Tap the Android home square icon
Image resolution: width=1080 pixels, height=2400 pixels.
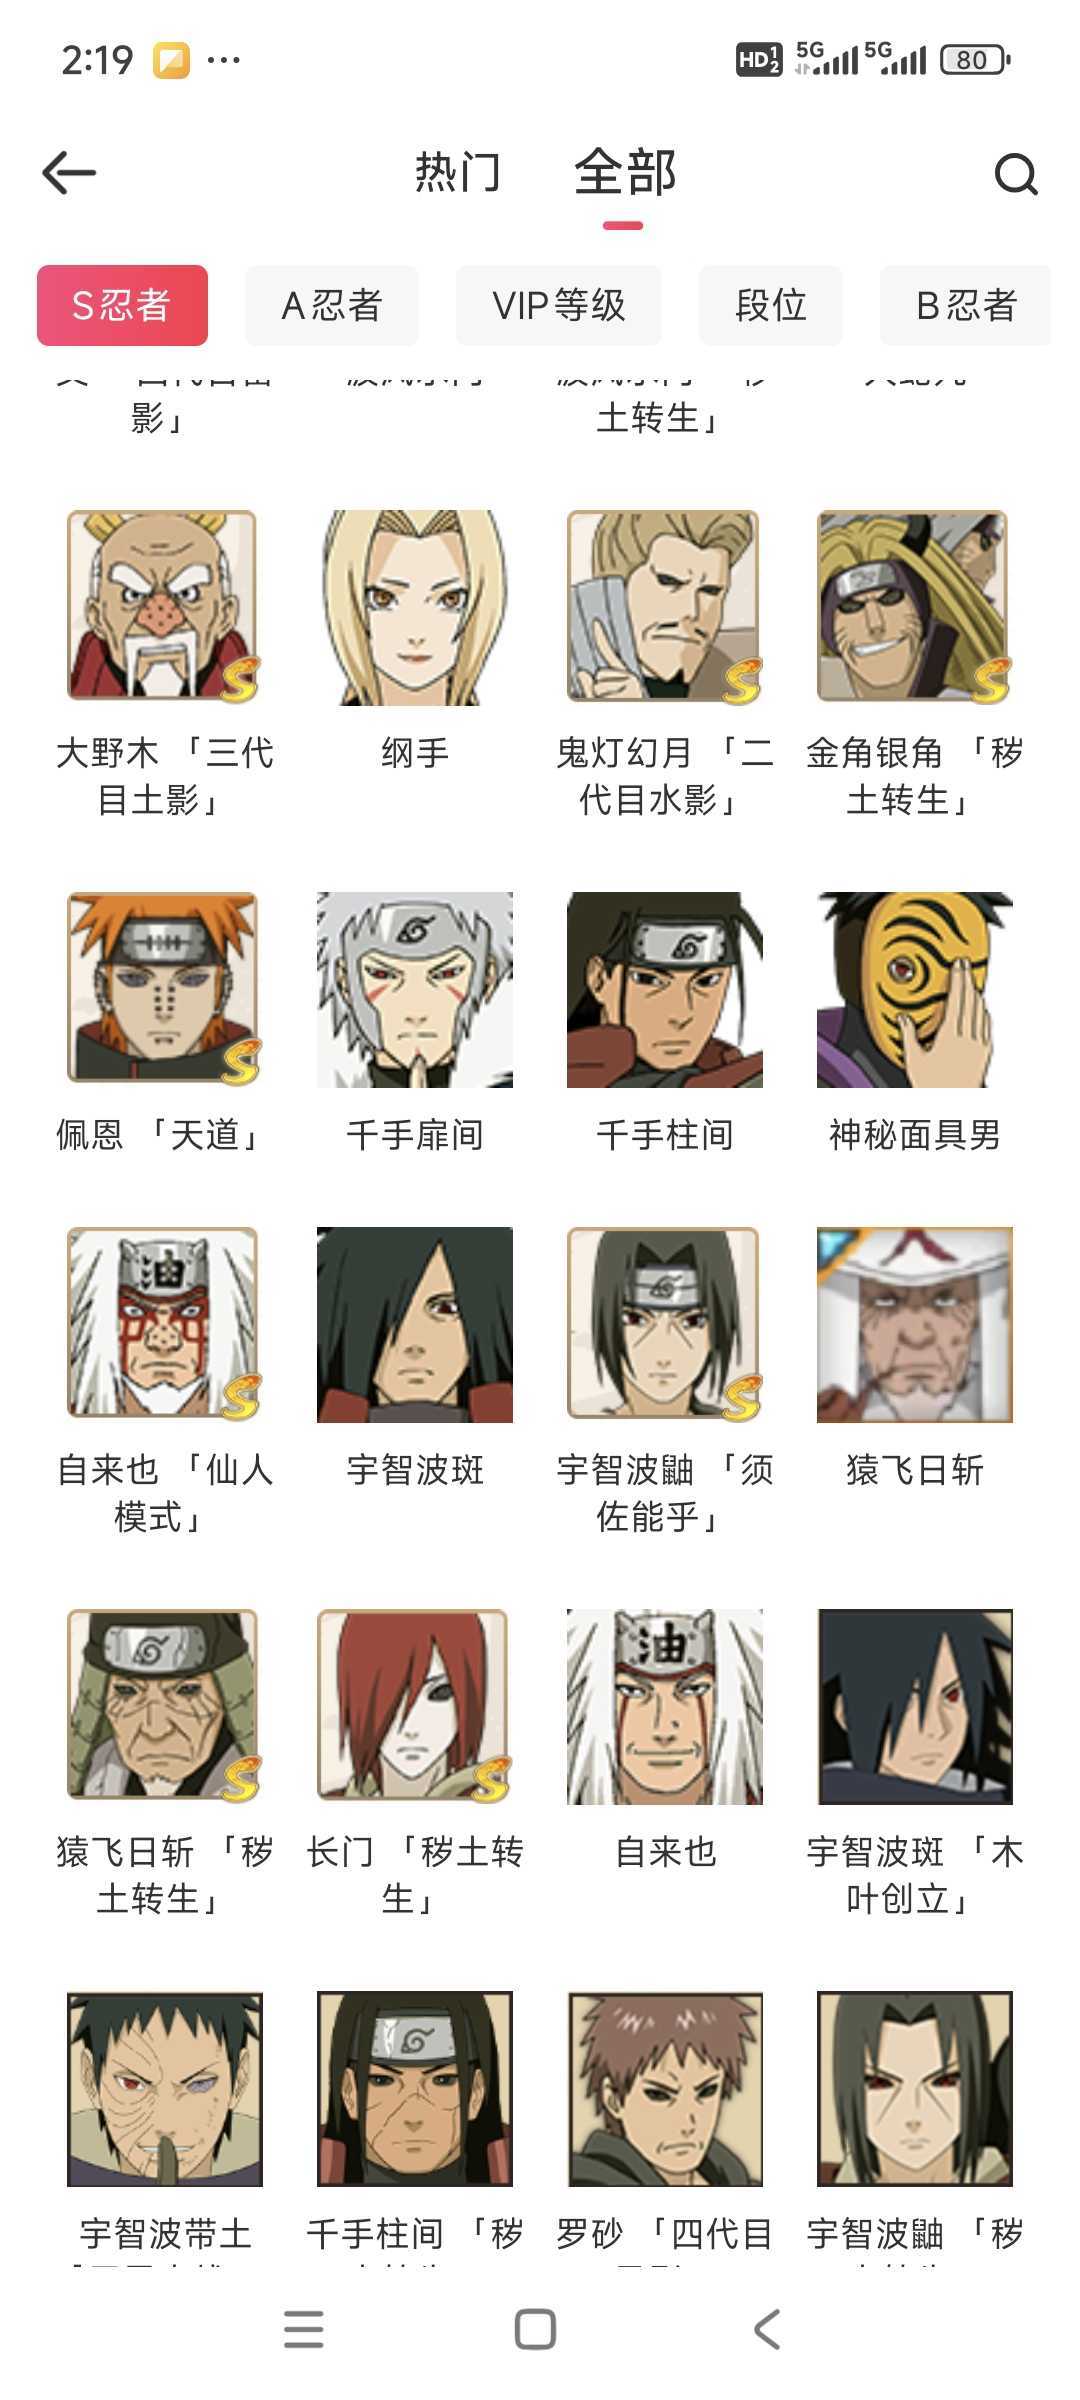click(x=535, y=2329)
